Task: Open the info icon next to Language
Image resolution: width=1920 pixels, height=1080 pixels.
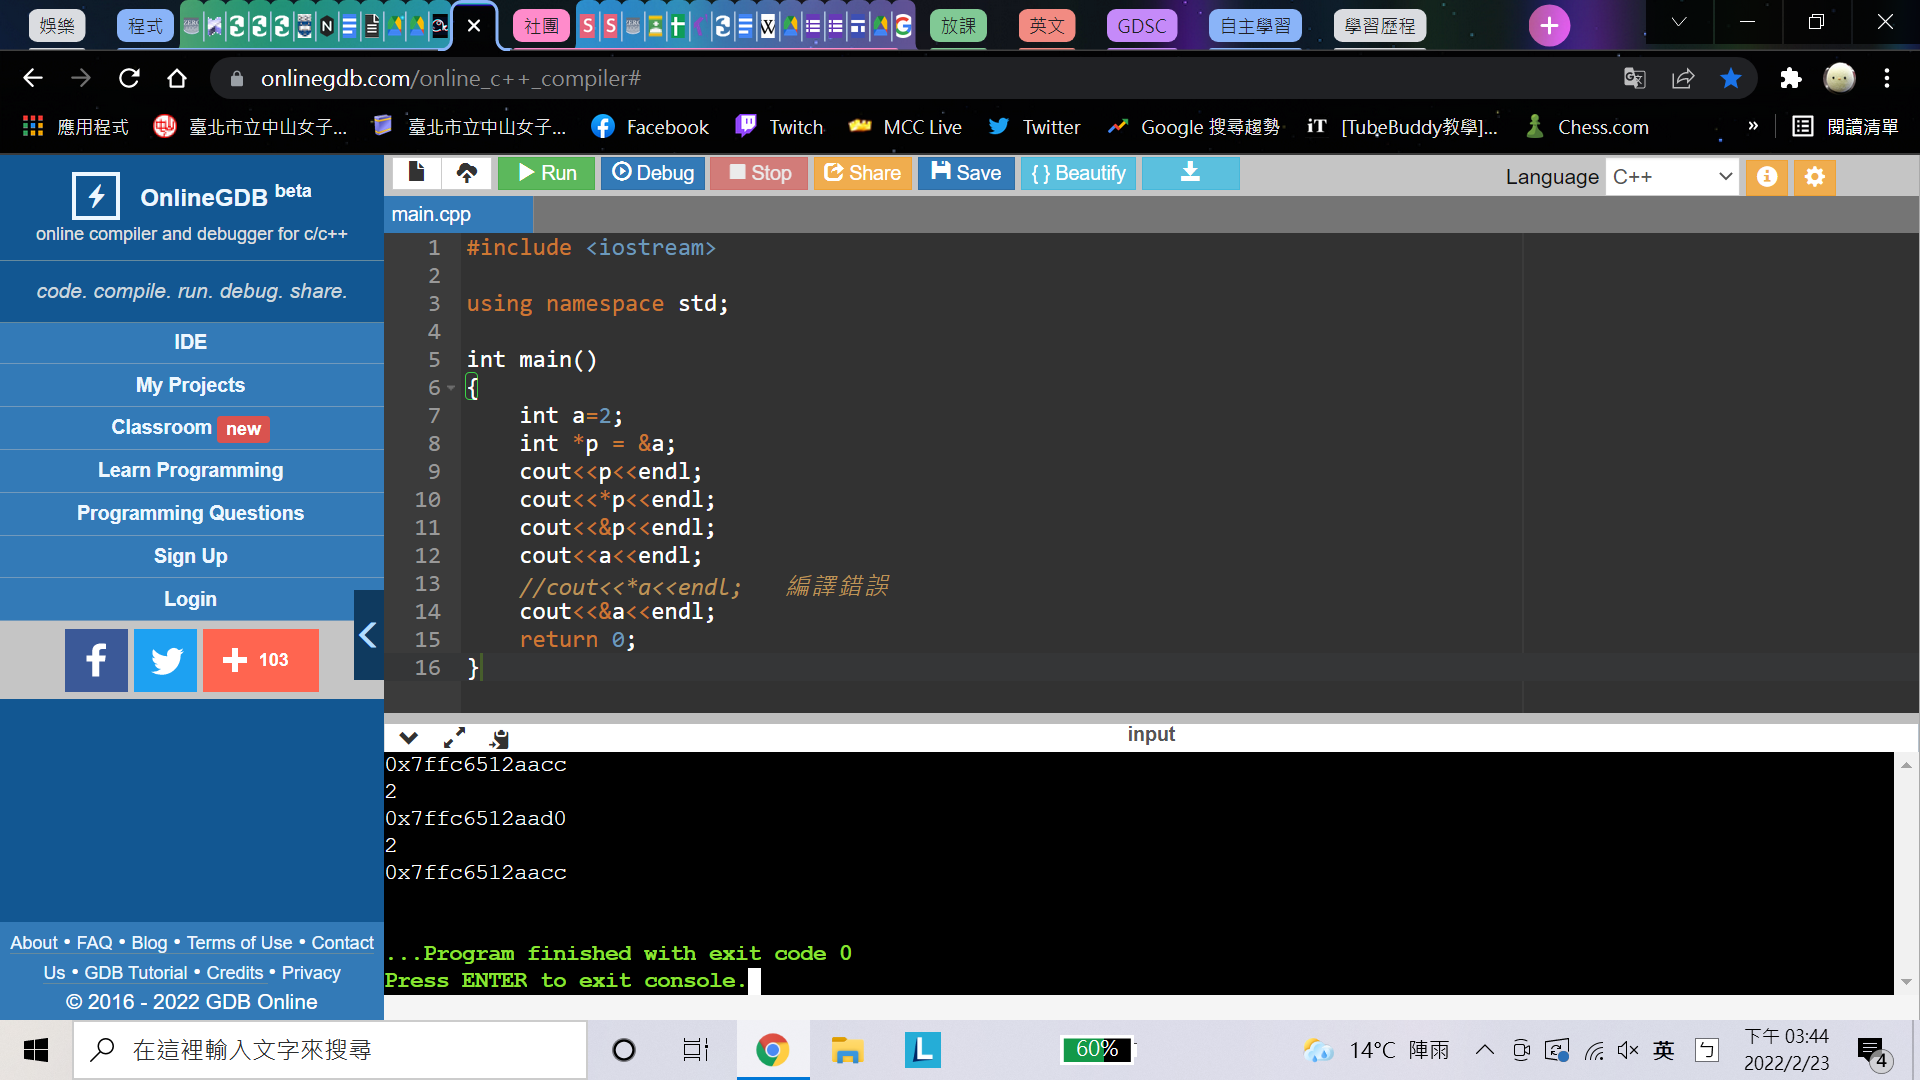Action: click(1767, 177)
